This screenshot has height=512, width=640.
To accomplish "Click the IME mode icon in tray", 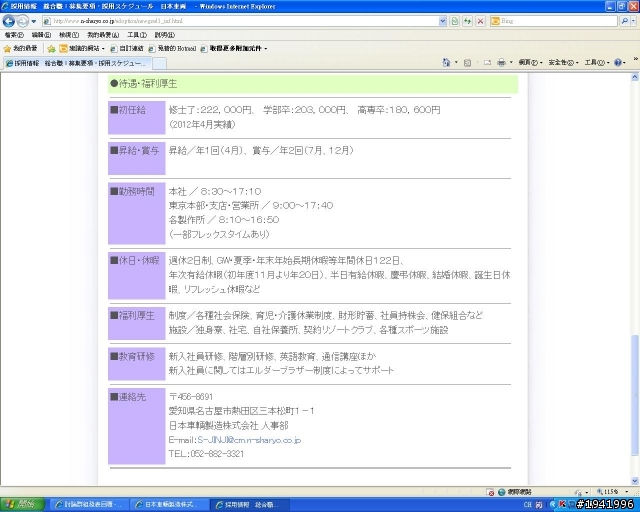I will 539,505.
